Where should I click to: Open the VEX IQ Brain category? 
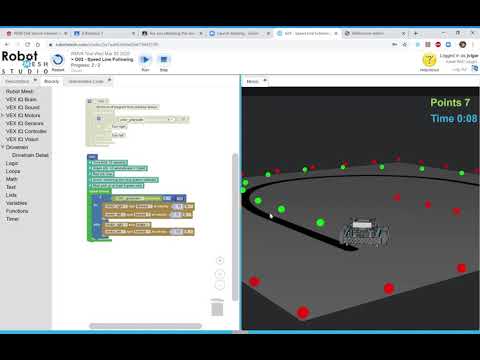point(21,99)
